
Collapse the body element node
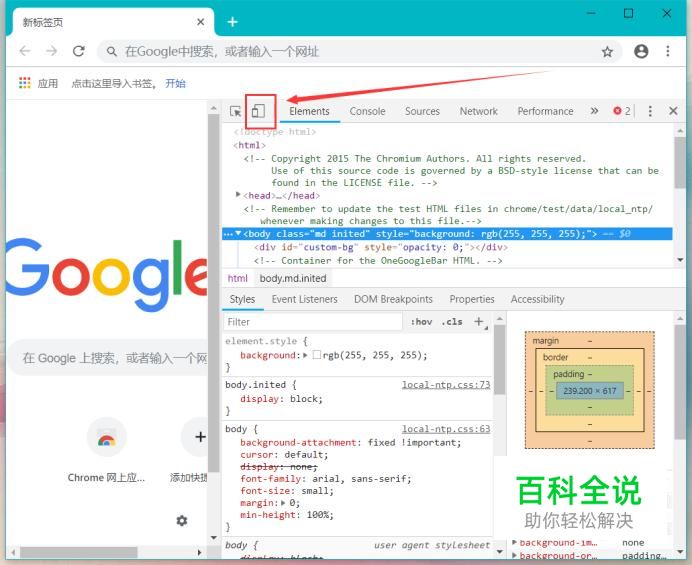click(x=239, y=233)
